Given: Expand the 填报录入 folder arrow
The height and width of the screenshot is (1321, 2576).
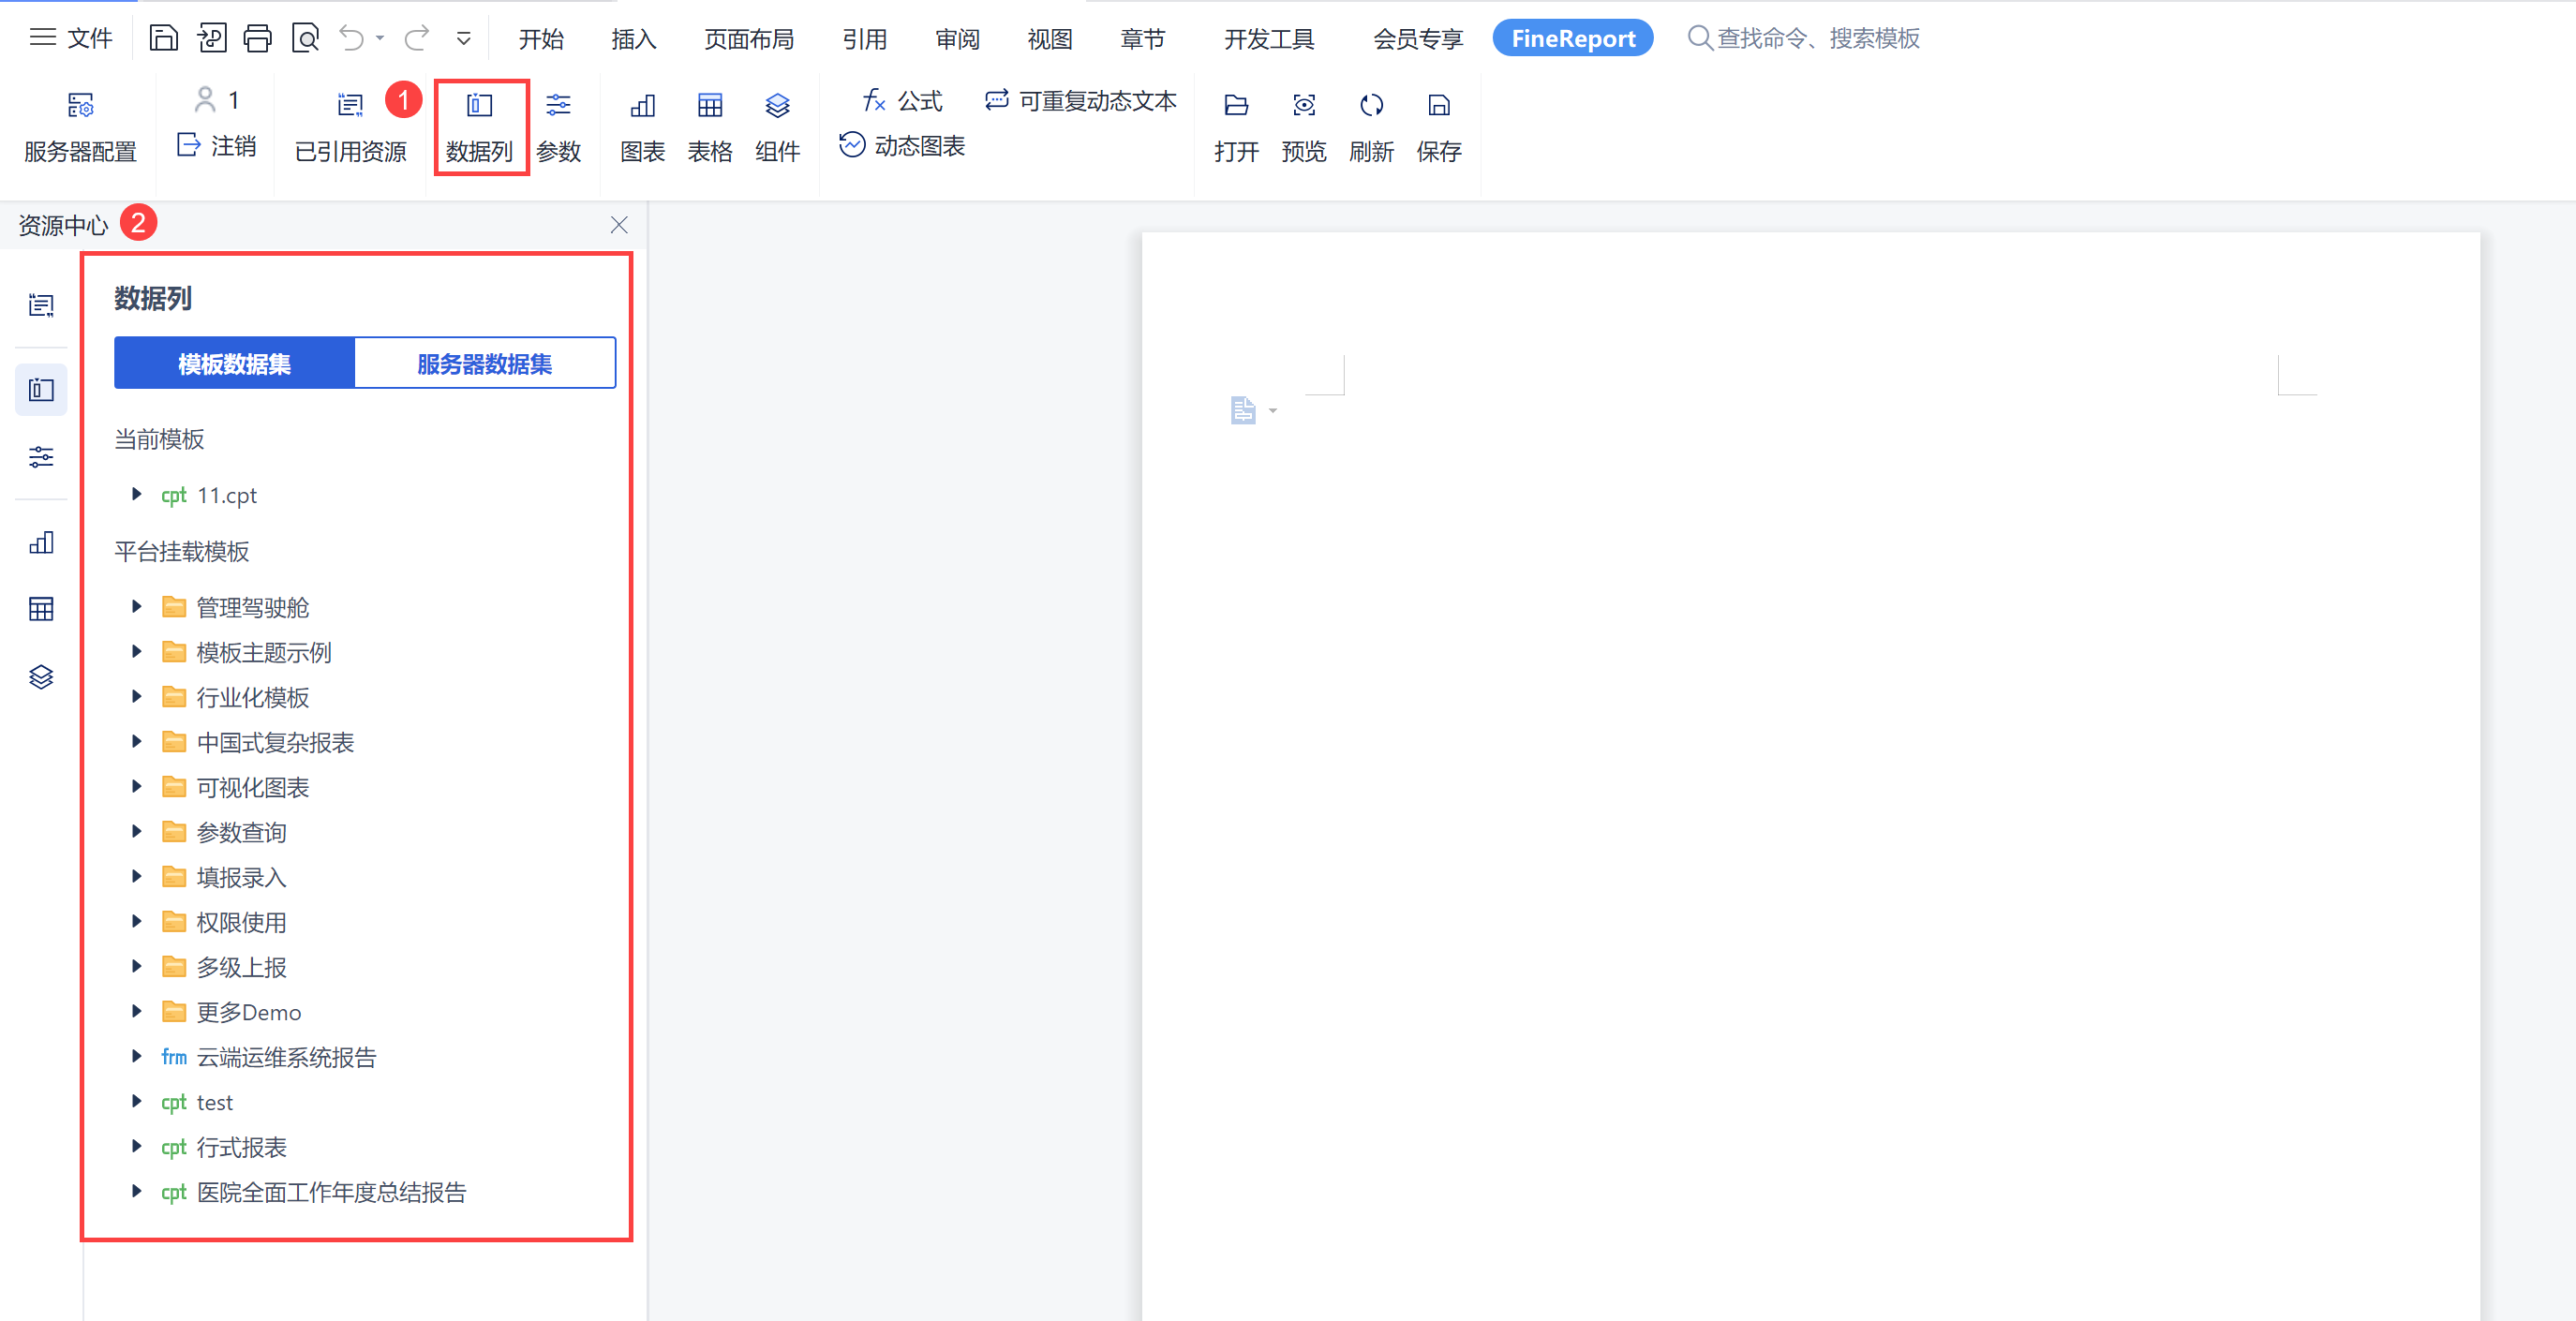Looking at the screenshot, I should (137, 877).
